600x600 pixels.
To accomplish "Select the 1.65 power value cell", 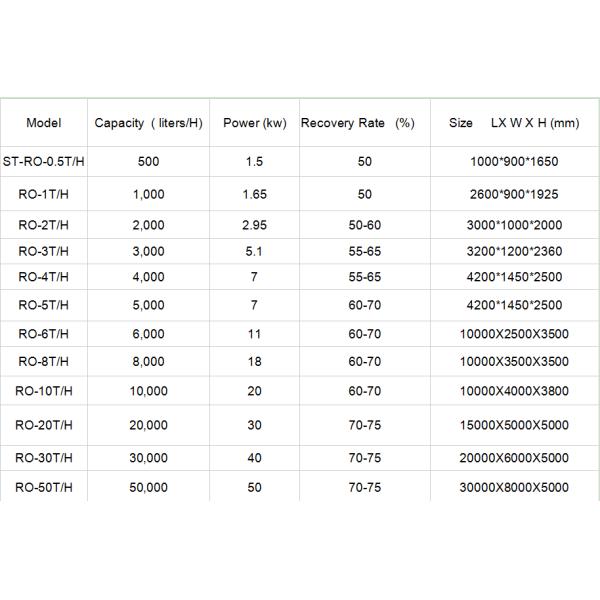I will 254,194.
